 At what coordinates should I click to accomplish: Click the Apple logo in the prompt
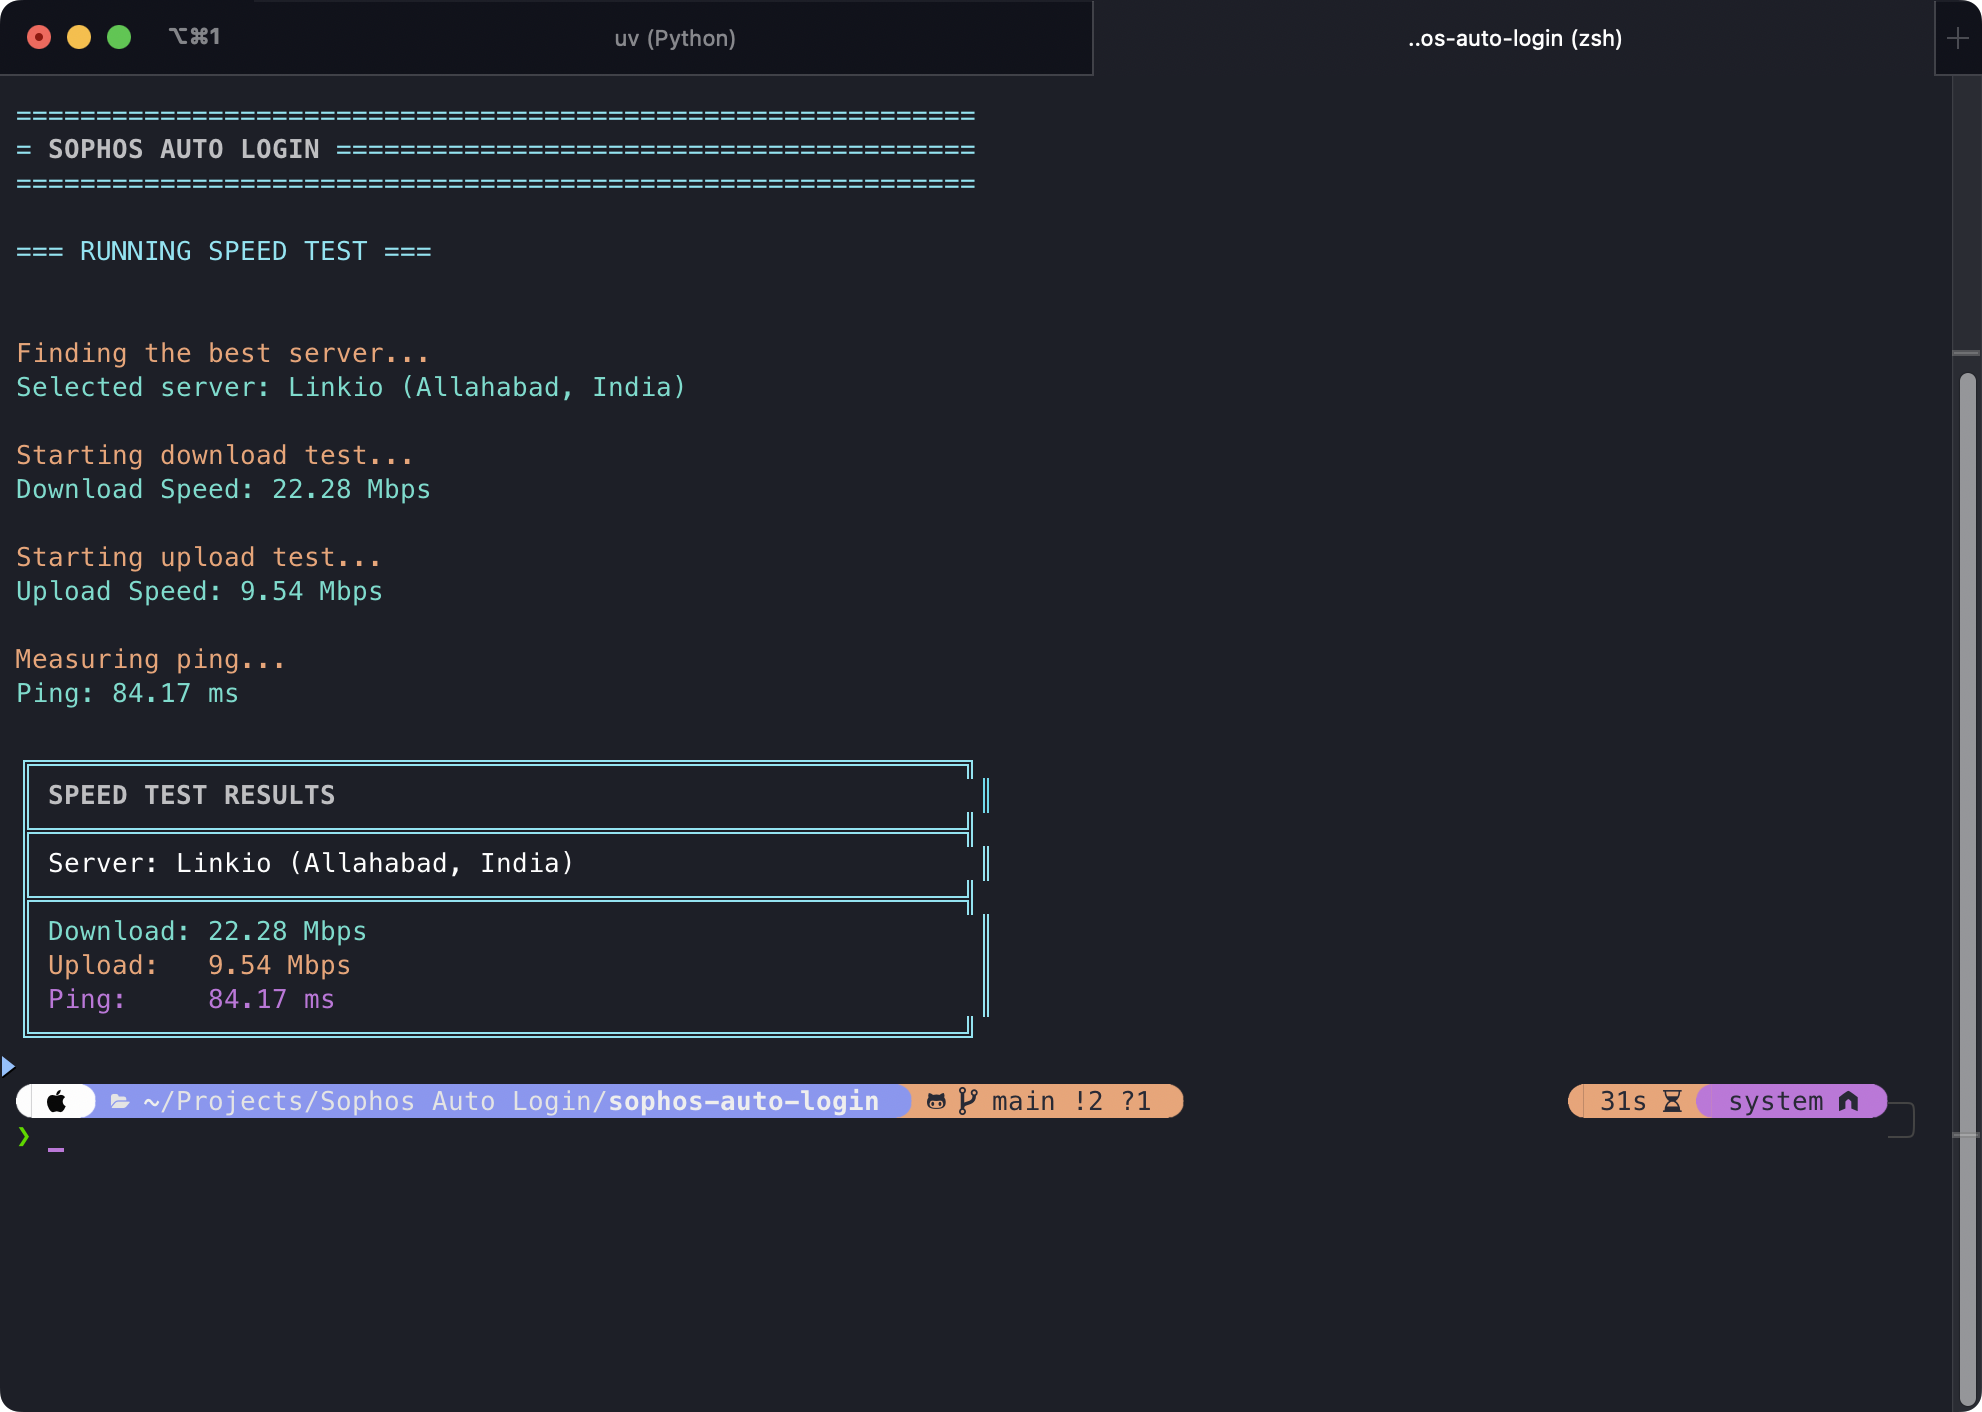point(57,1101)
